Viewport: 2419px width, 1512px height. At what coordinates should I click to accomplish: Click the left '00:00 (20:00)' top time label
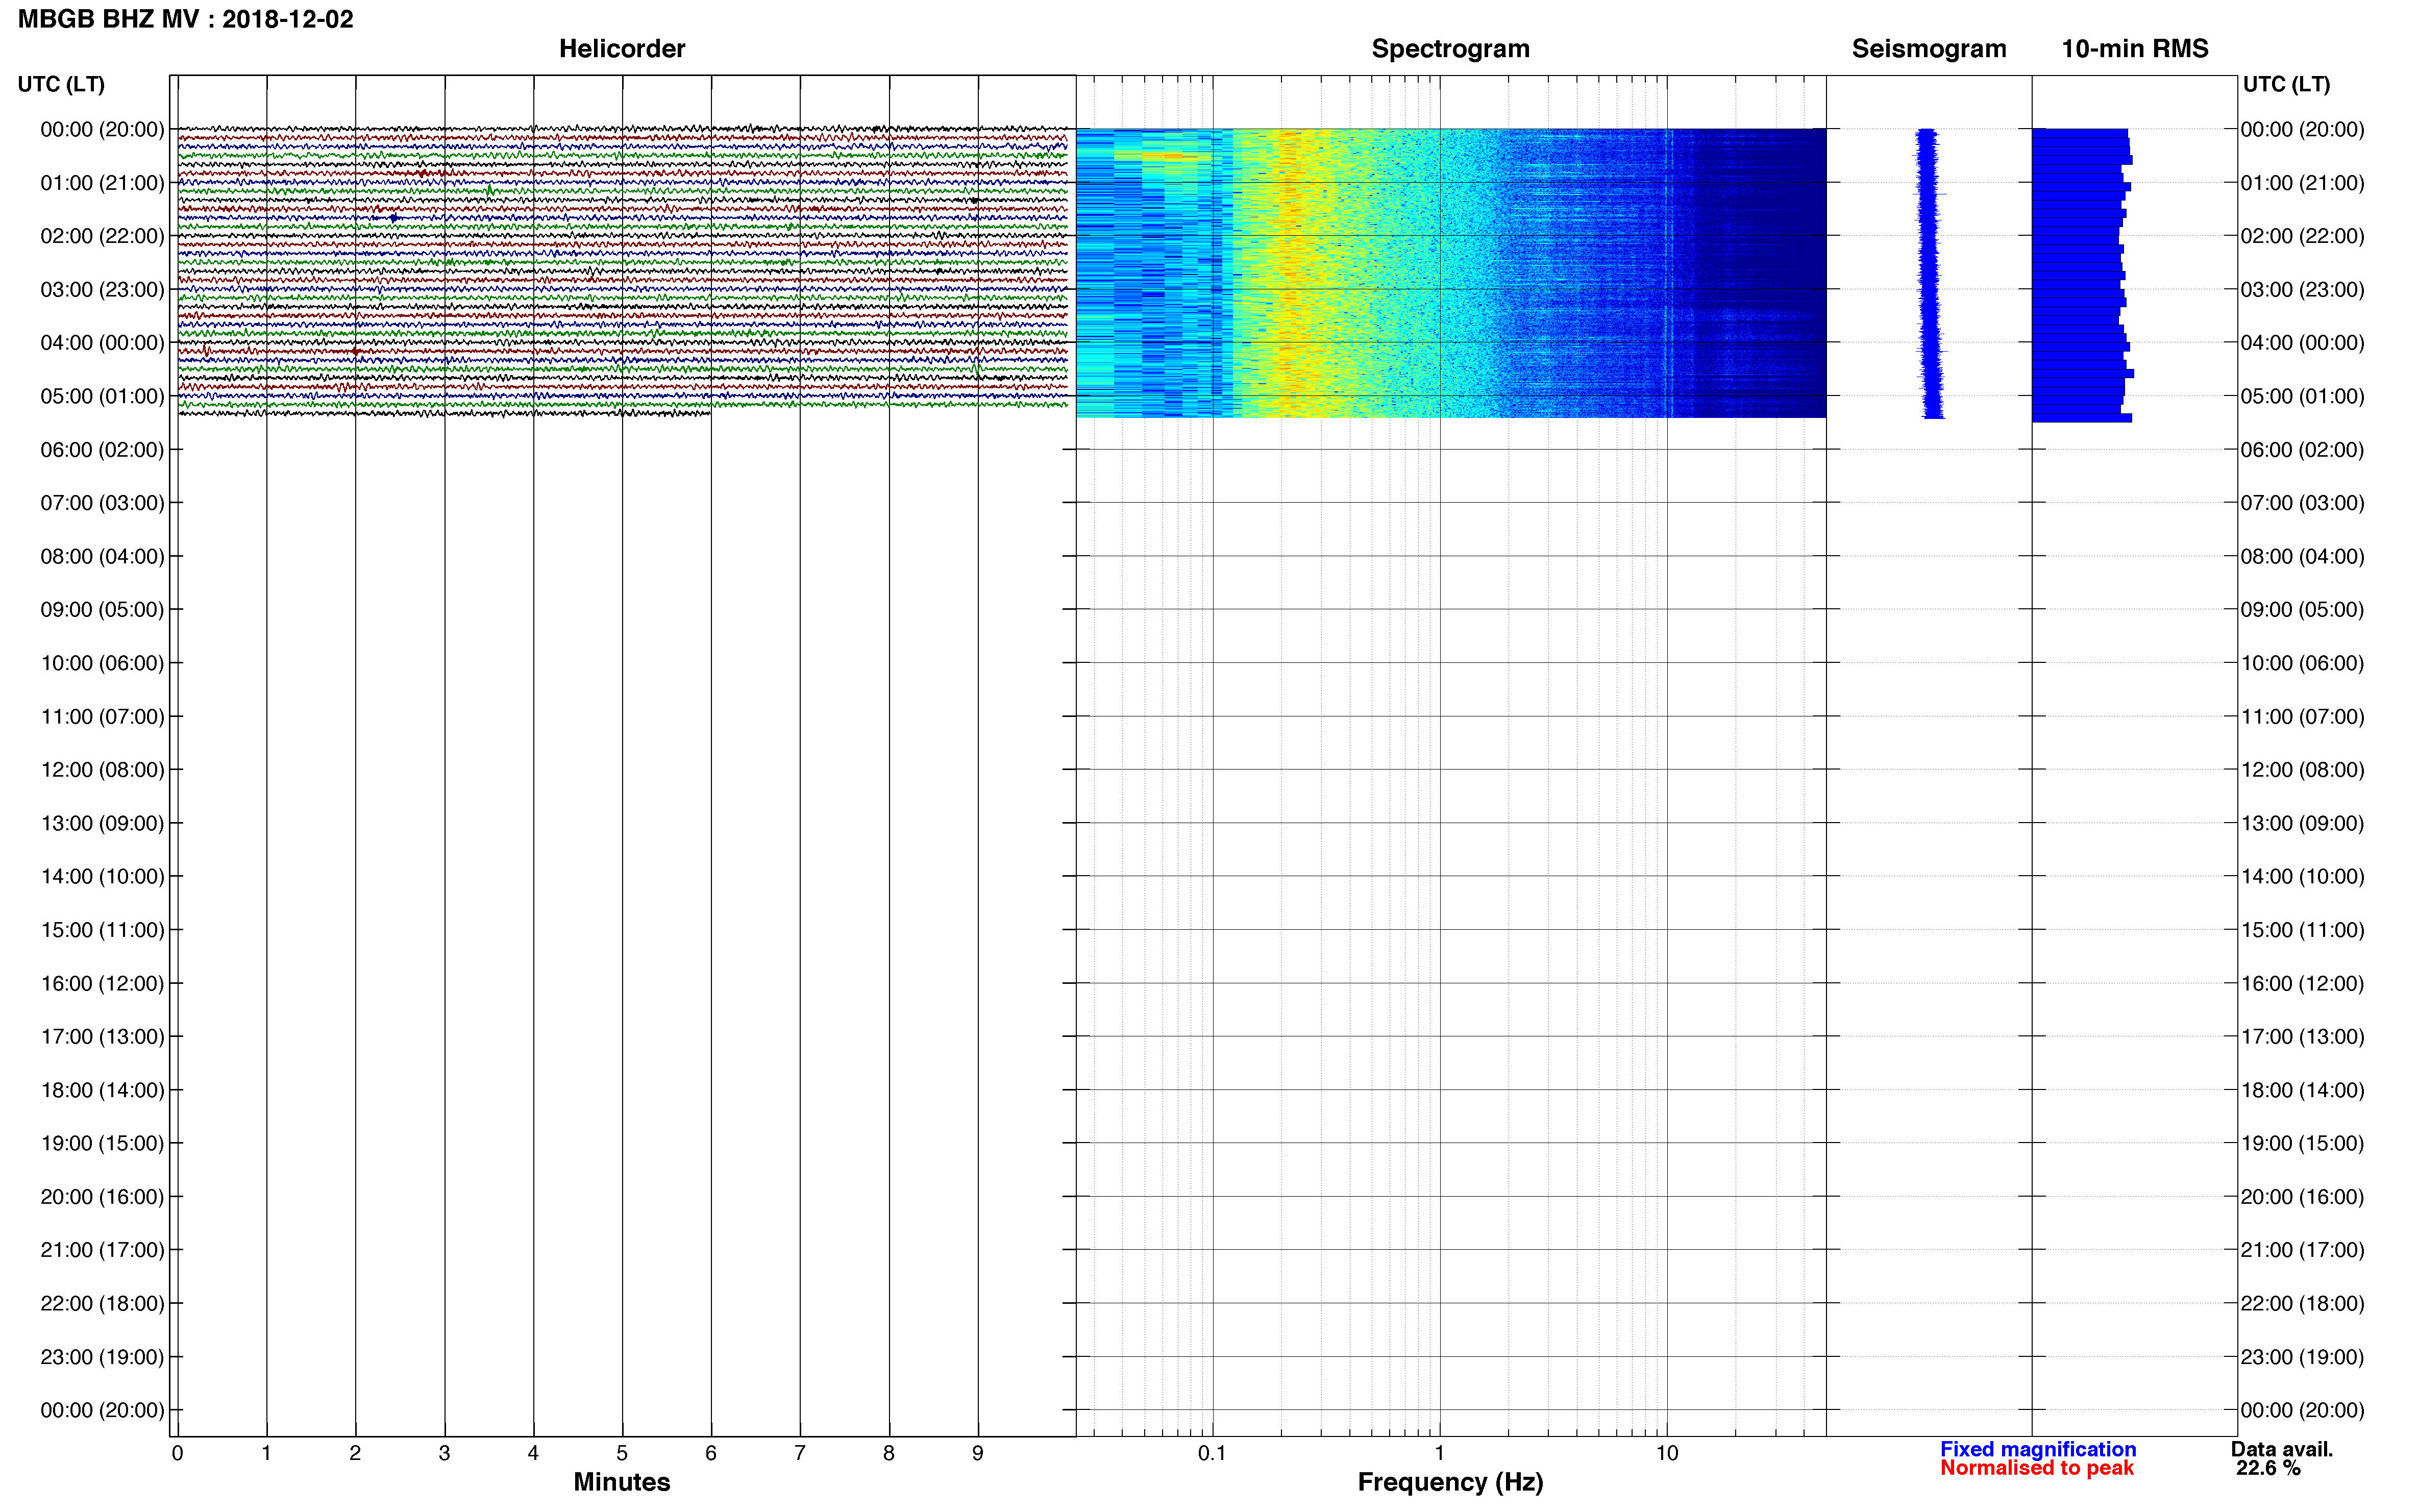(102, 129)
